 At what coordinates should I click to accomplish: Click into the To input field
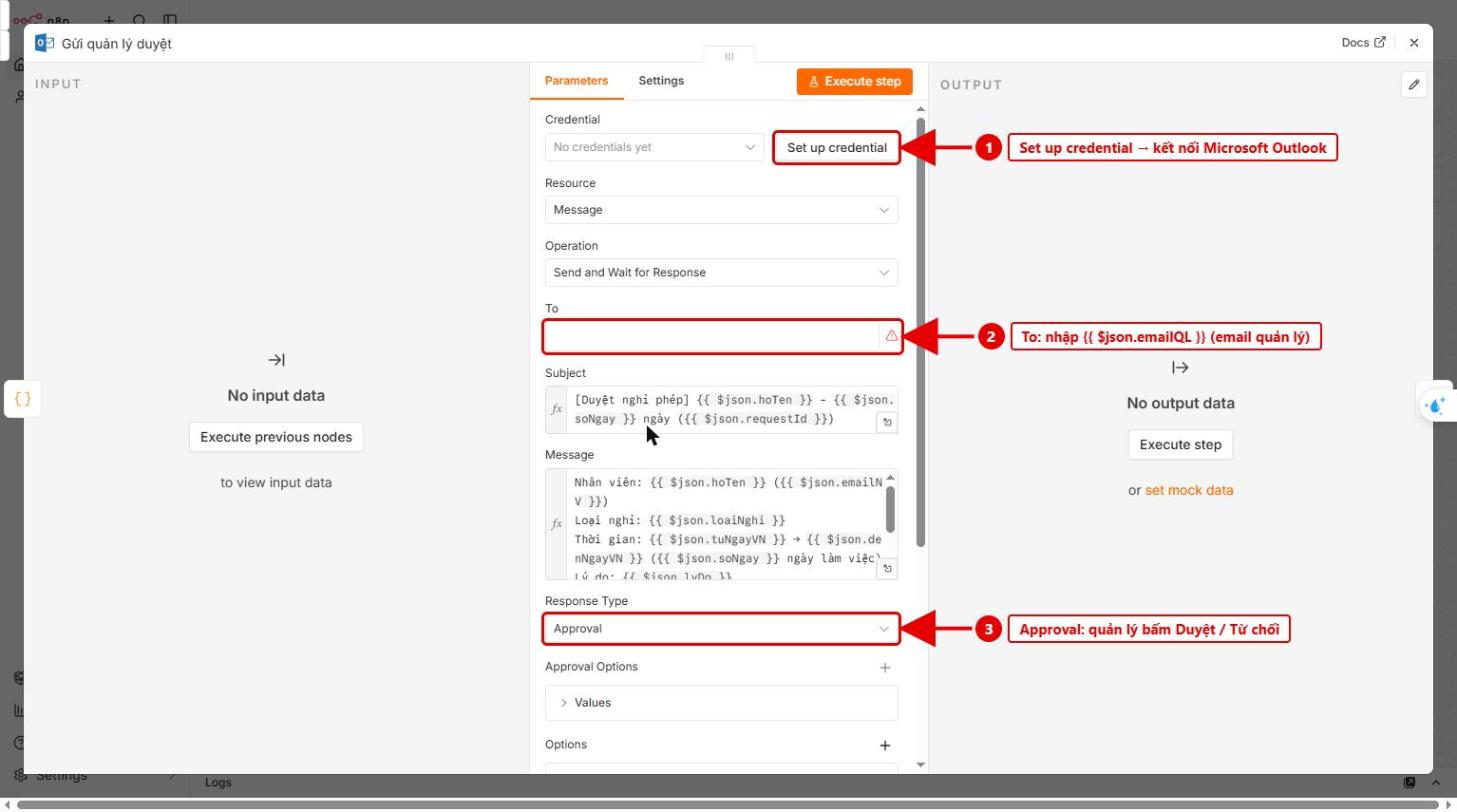711,337
